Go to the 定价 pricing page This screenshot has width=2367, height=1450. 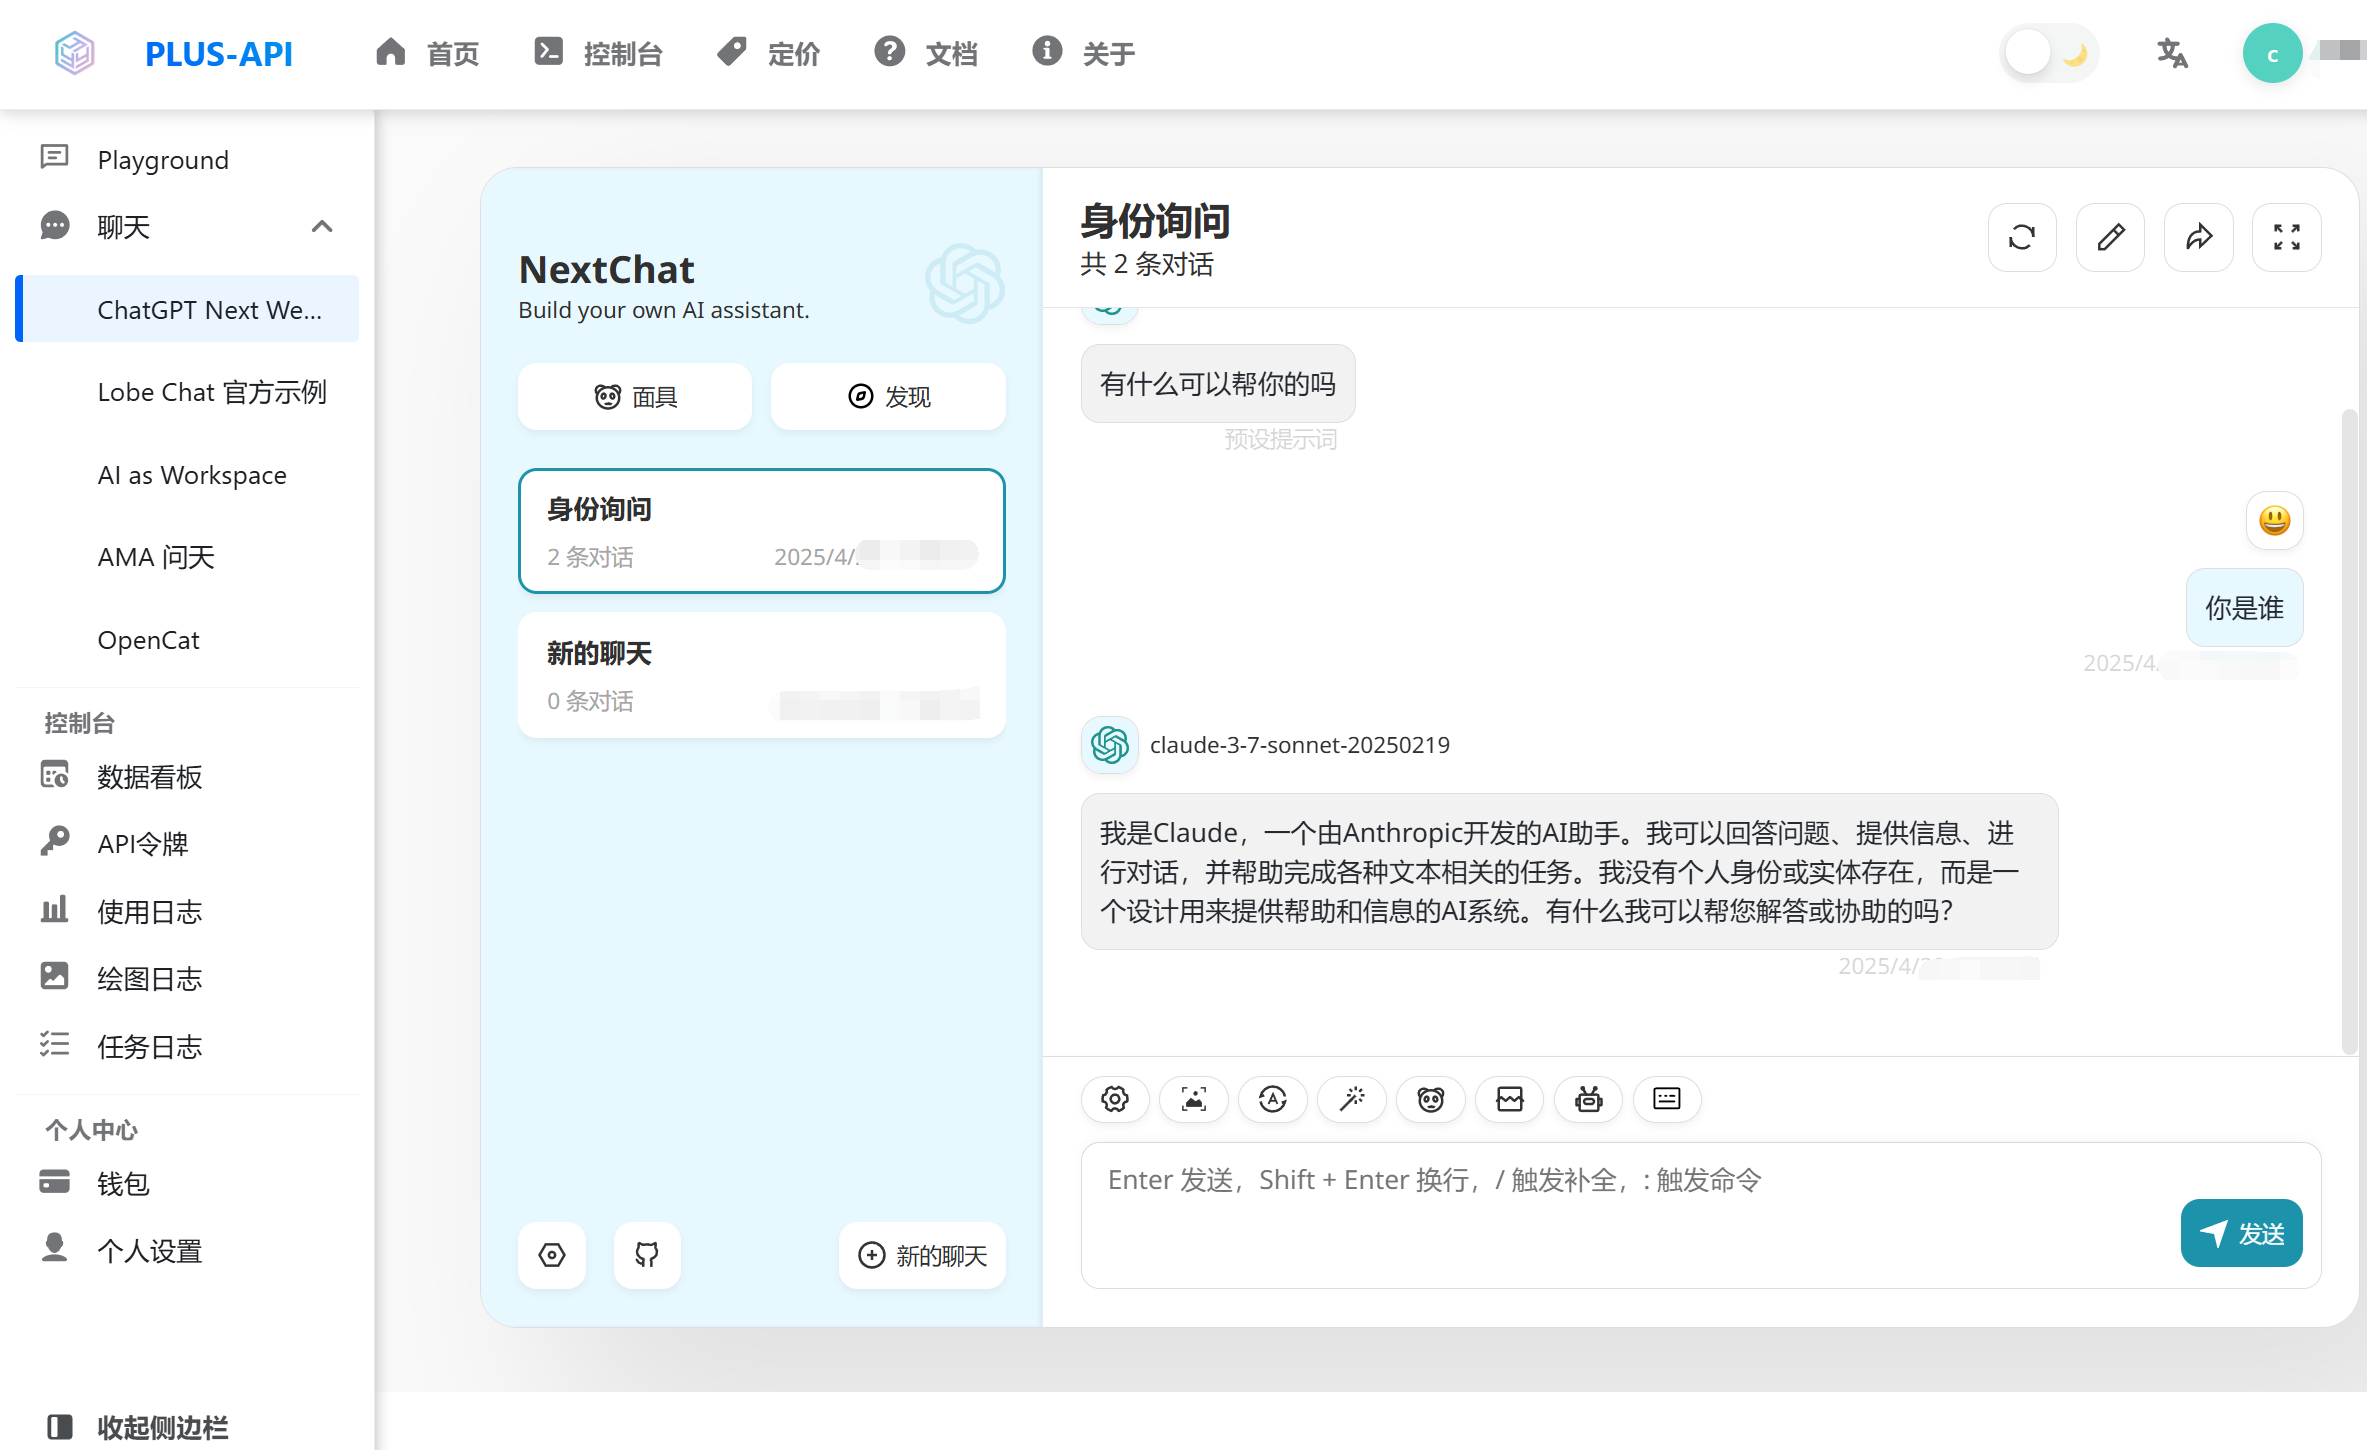click(x=768, y=53)
